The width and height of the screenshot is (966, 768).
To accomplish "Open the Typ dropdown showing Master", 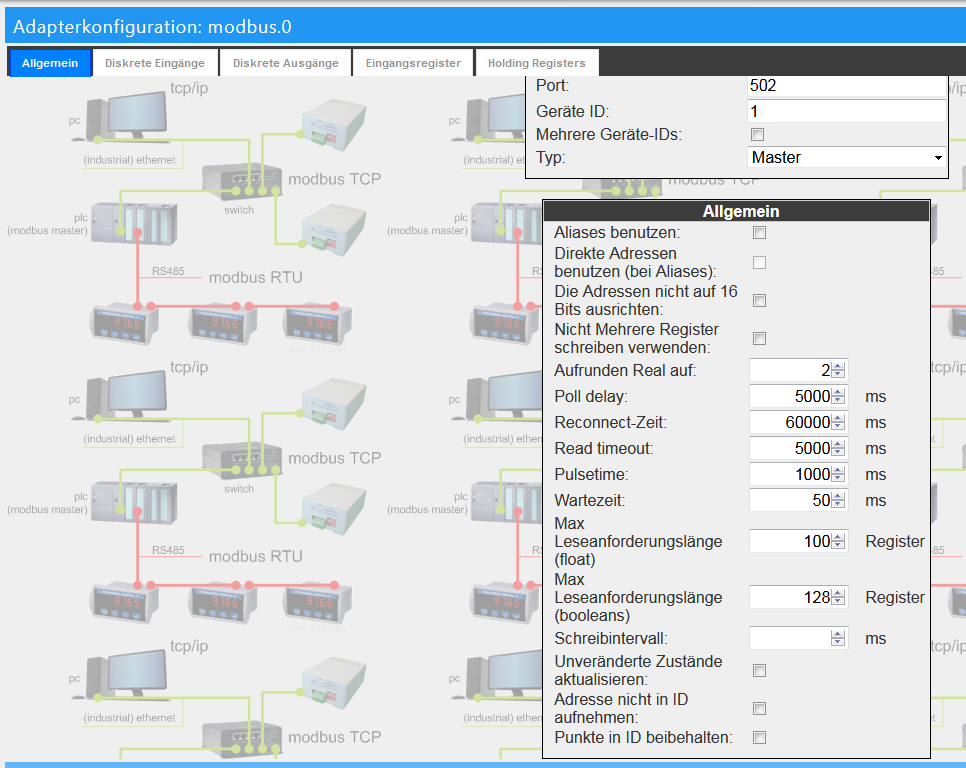I will [846, 157].
